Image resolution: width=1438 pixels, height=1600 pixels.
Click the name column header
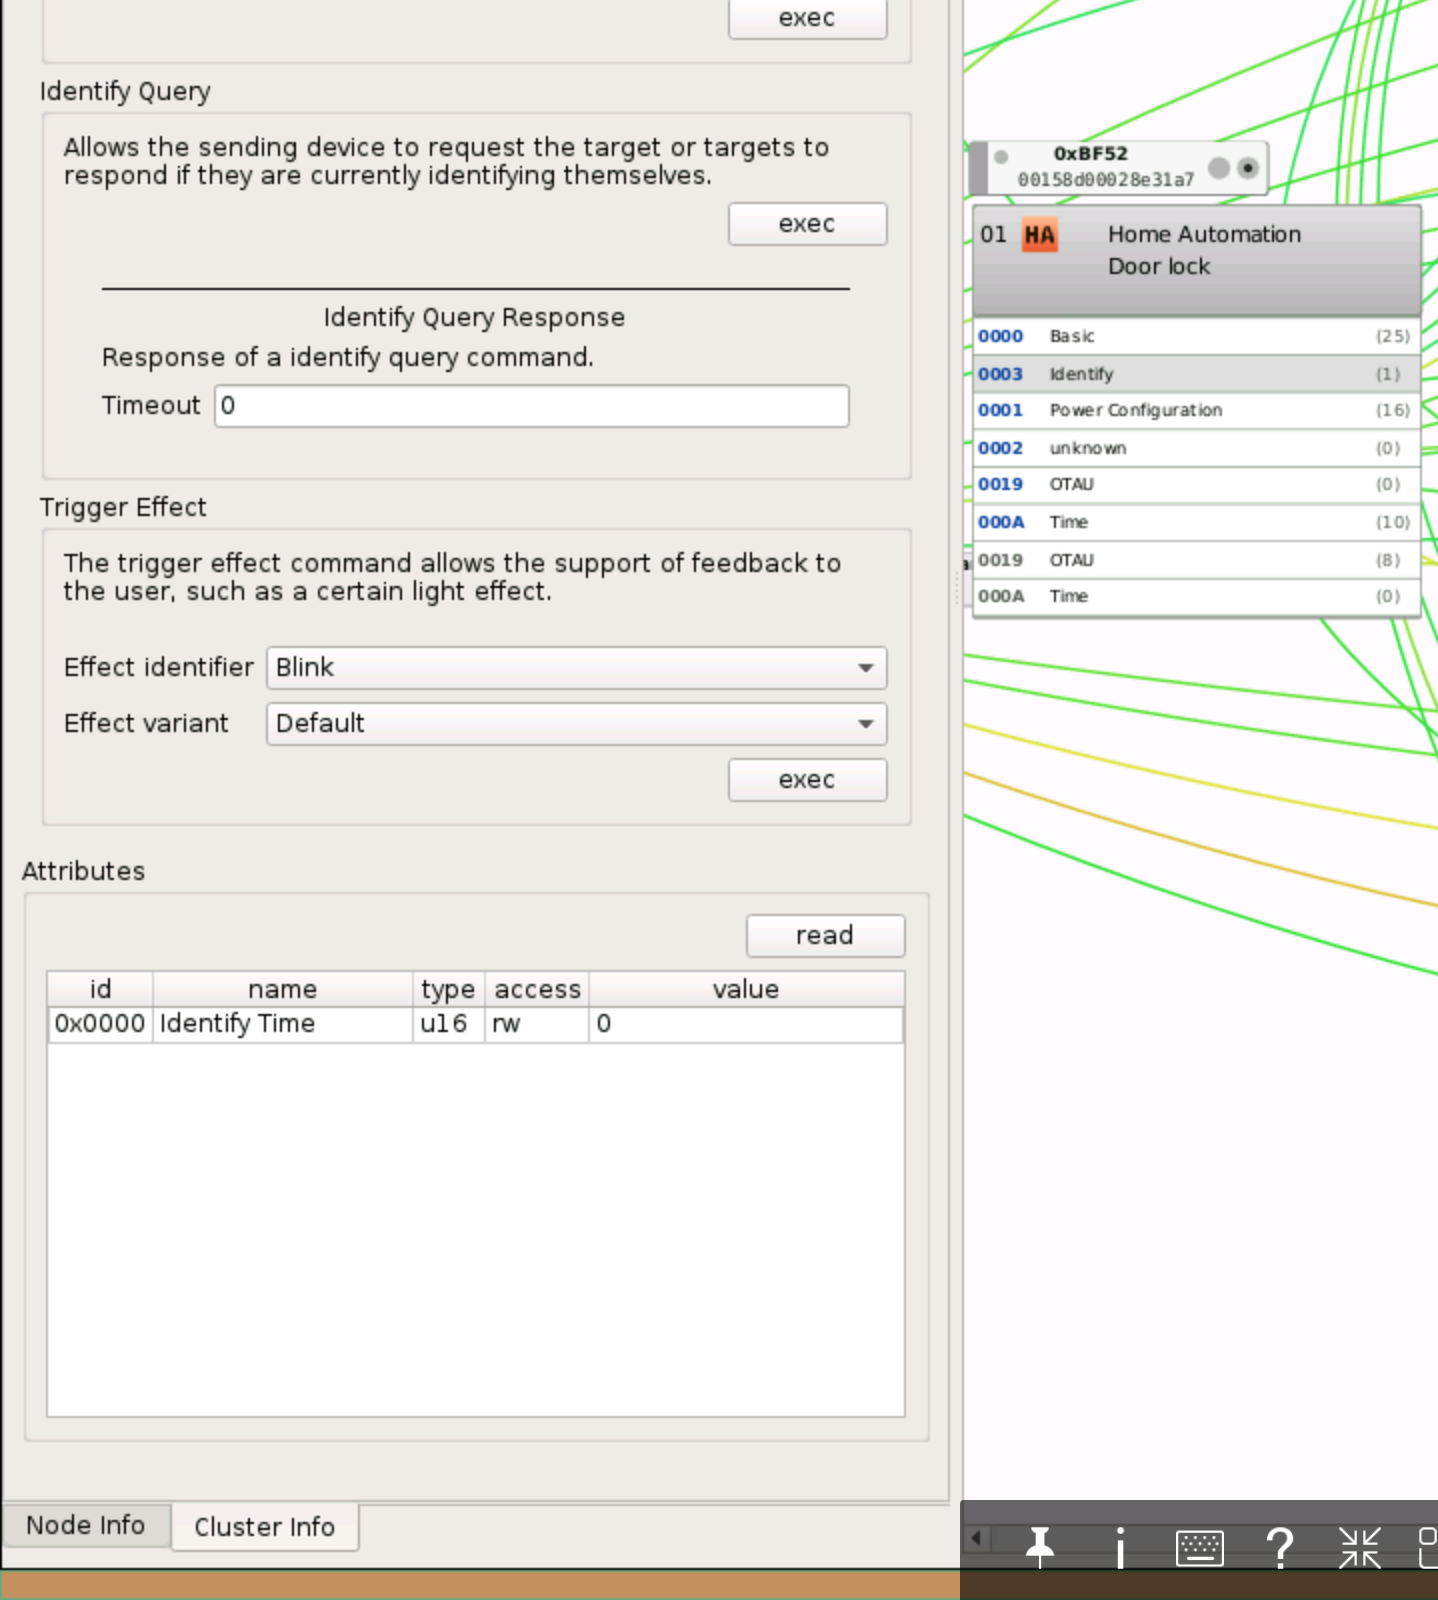coord(283,989)
